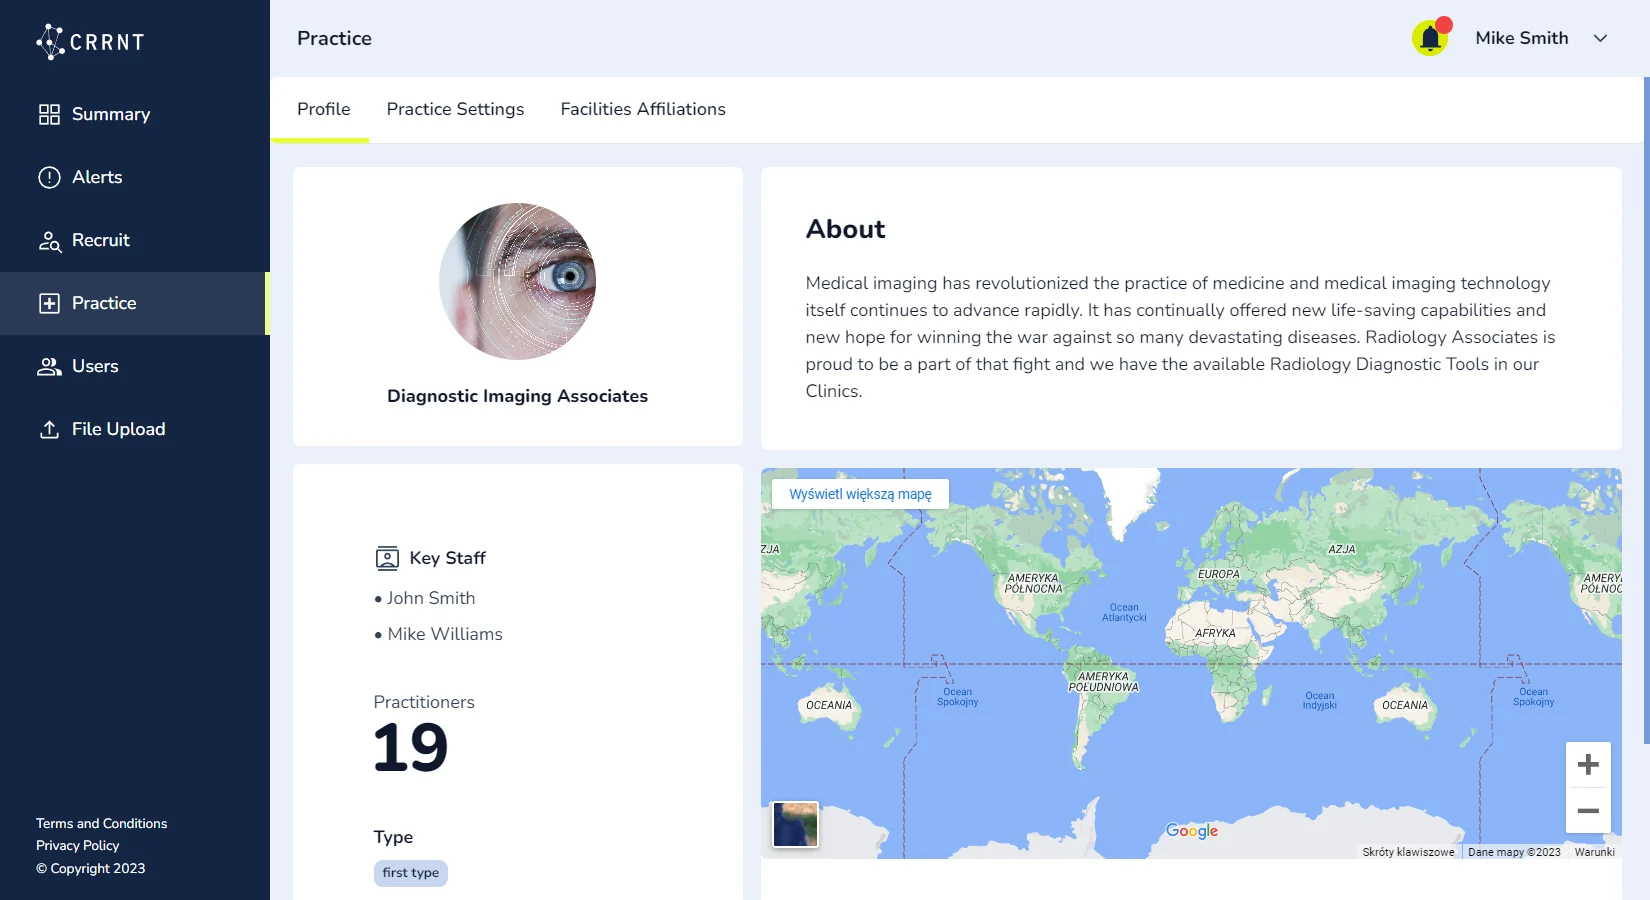The height and width of the screenshot is (900, 1650).
Task: Select Practice in the sidebar
Action: 104,303
